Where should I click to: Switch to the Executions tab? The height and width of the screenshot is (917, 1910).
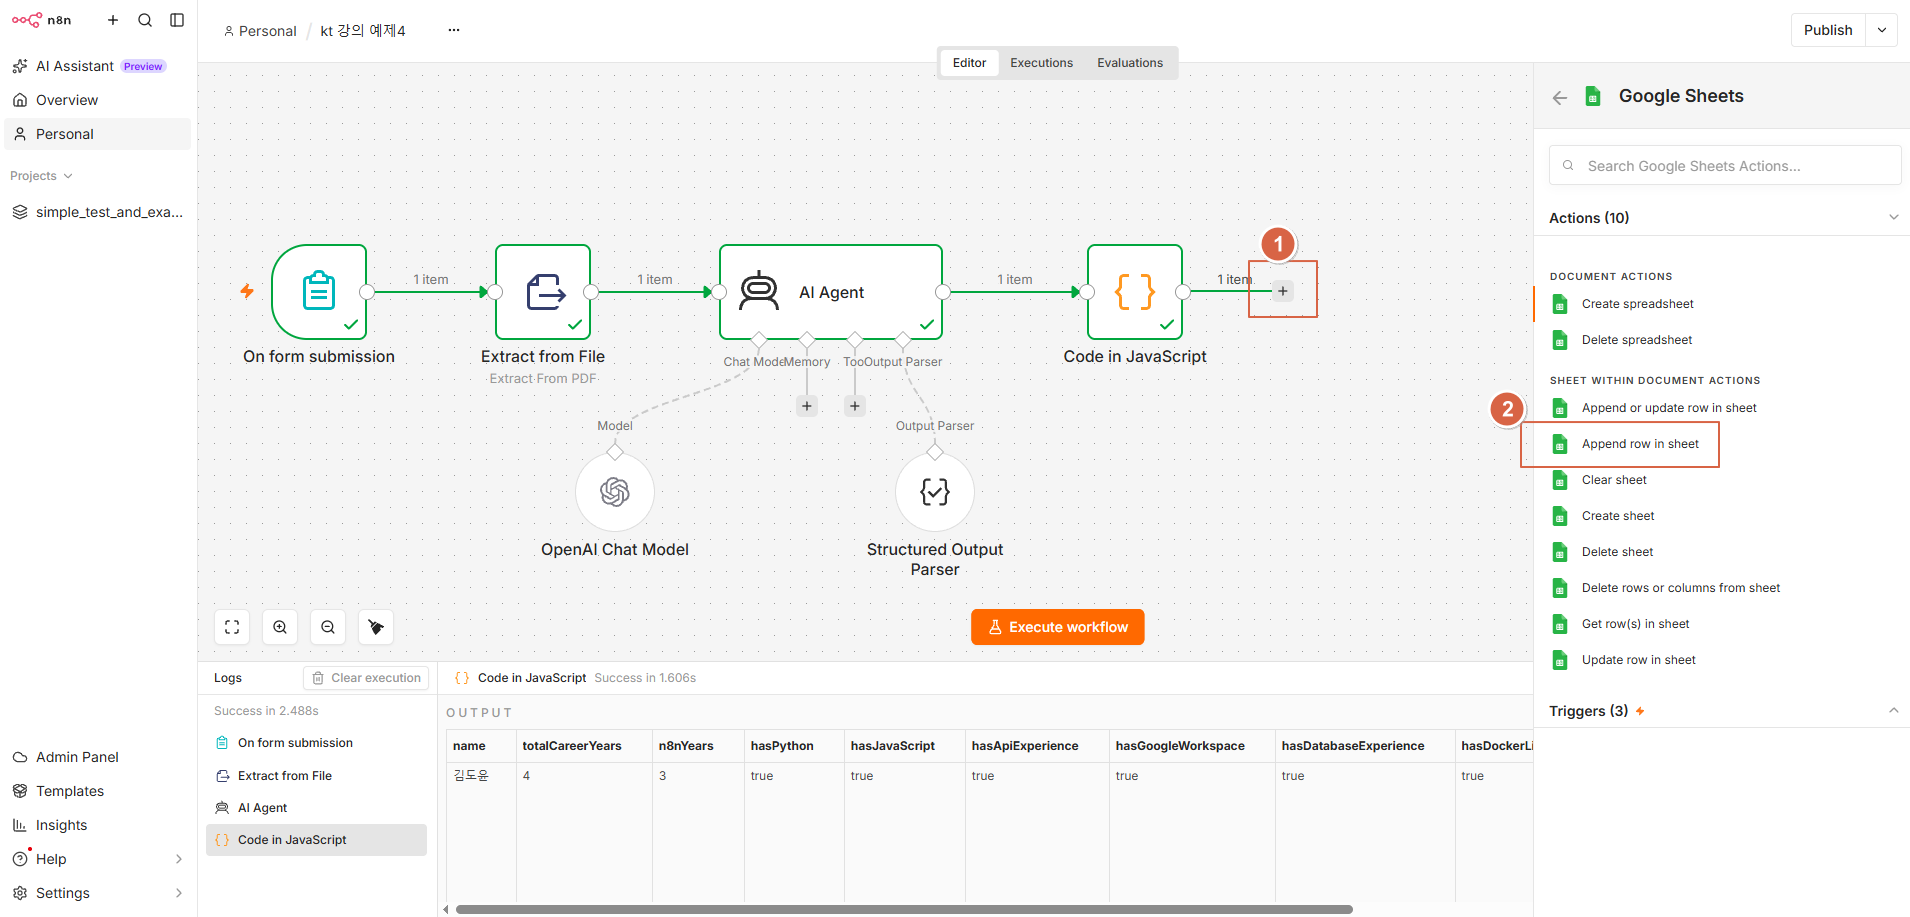[x=1041, y=63]
